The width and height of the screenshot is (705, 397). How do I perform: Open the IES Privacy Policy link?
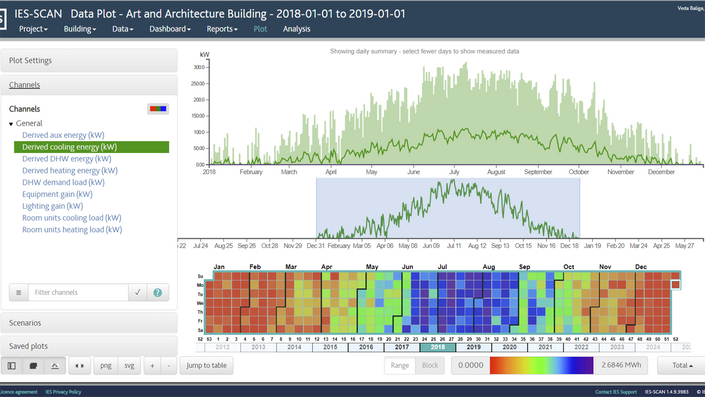point(63,392)
